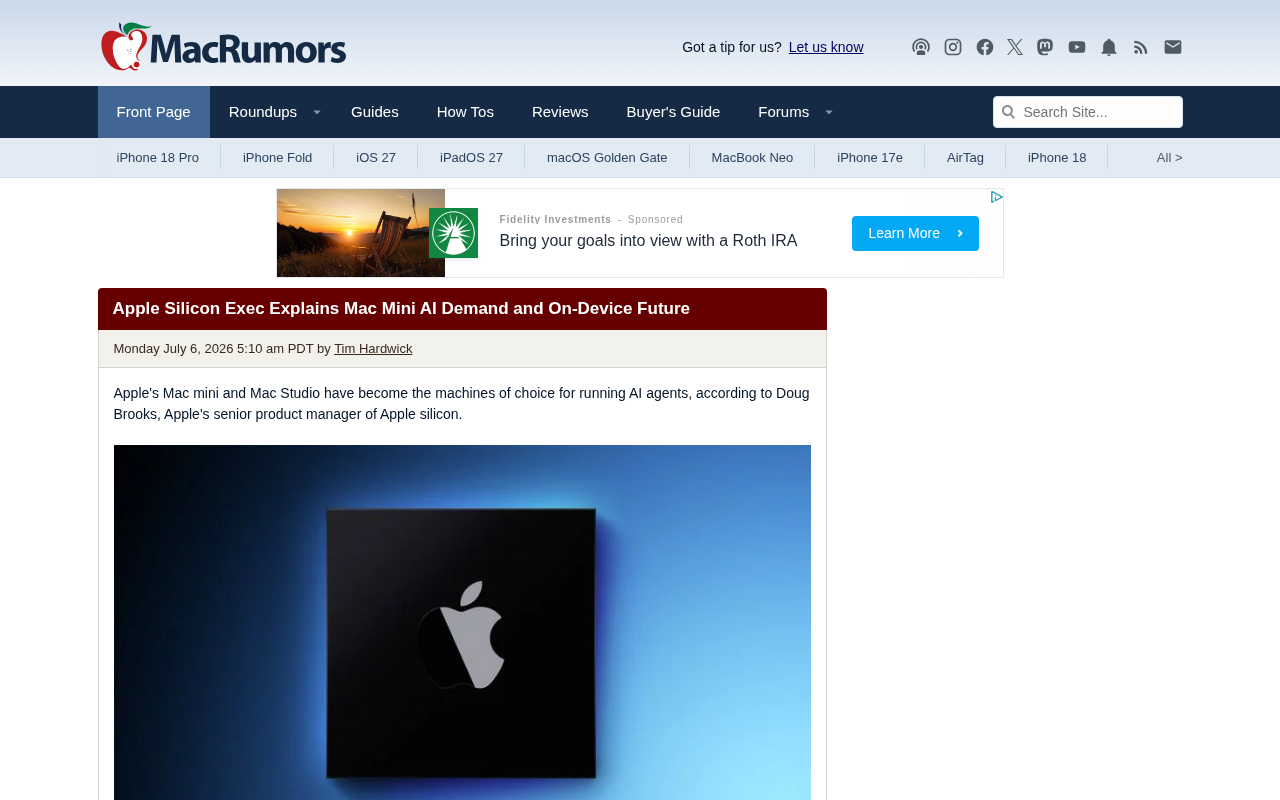Screen dimensions: 1280x800
Task: Open the X (Twitter) profile icon
Action: [1015, 47]
